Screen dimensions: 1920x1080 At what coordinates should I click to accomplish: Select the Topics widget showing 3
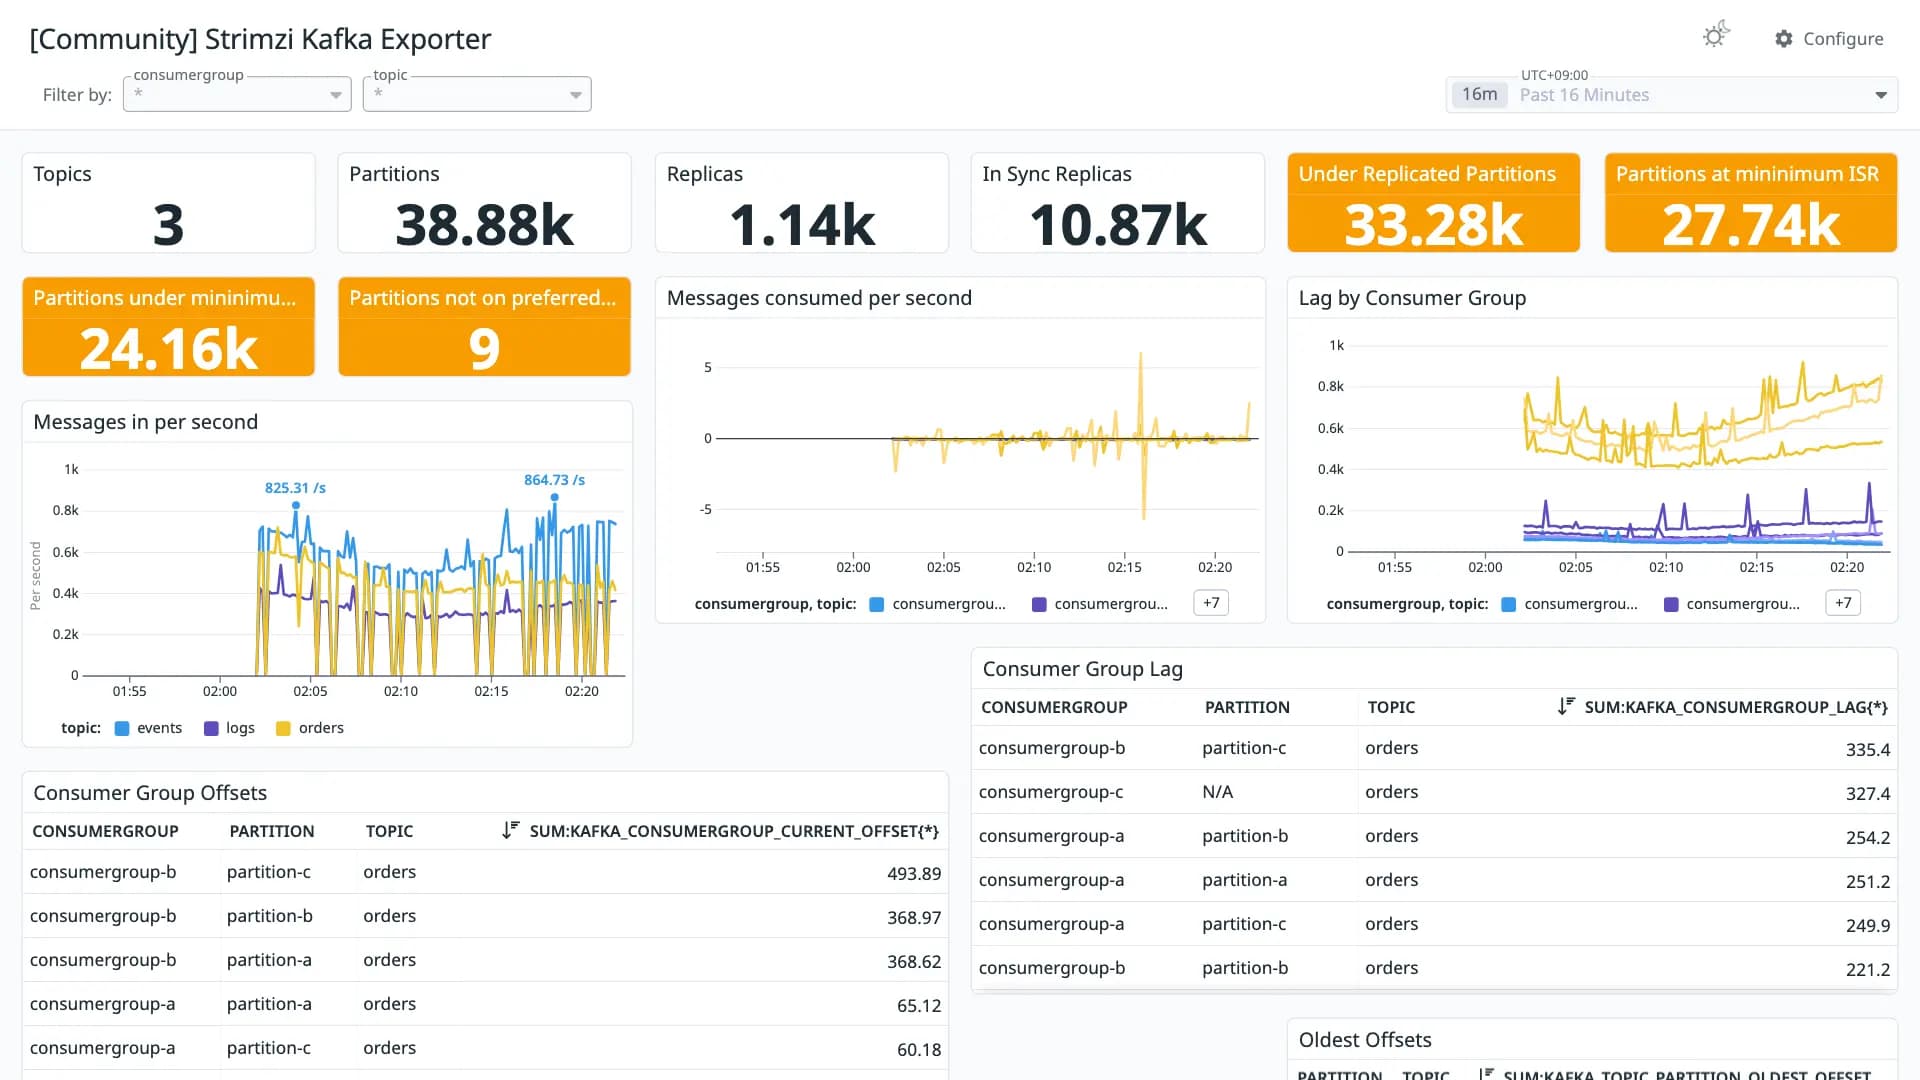pos(168,202)
